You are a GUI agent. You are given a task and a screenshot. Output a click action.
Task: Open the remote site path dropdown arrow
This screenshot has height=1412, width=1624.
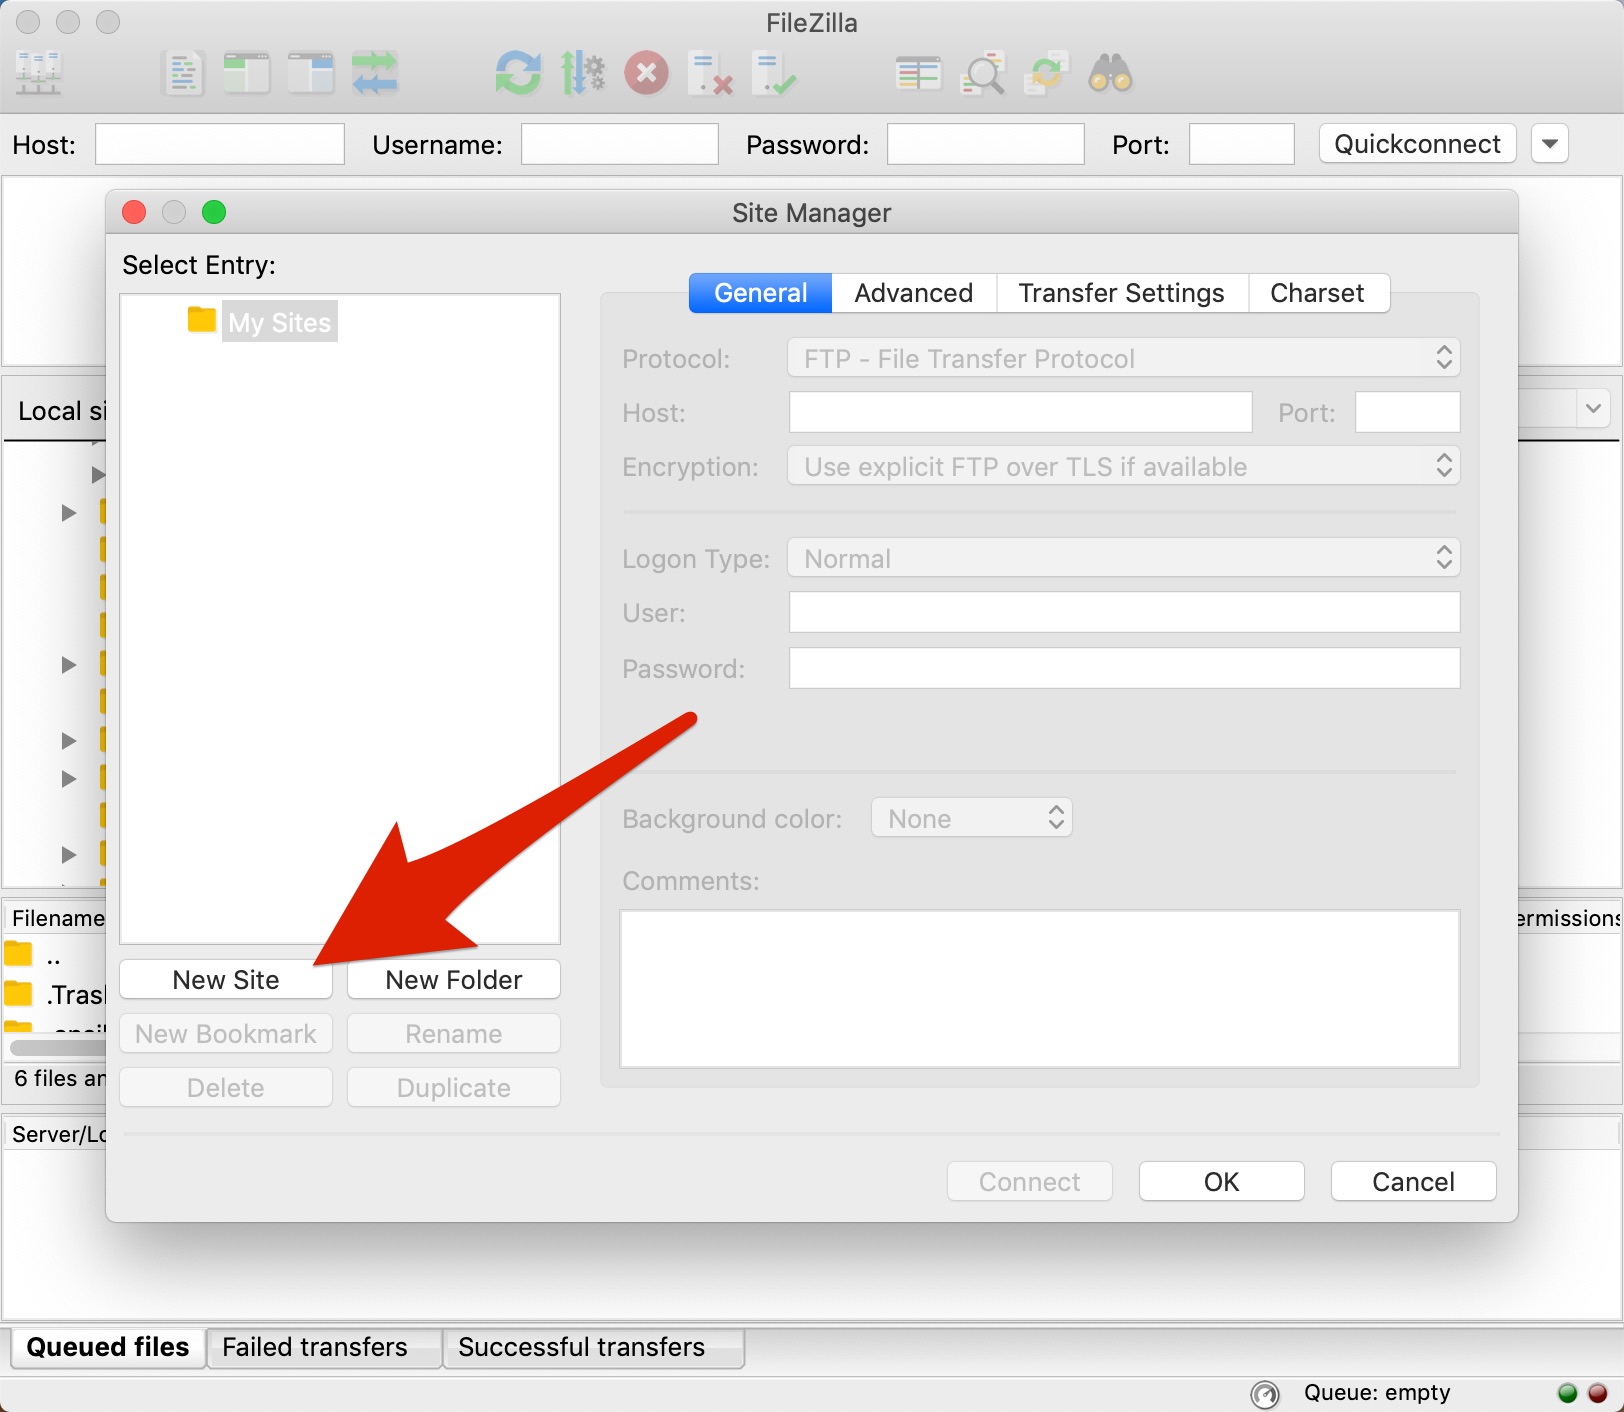click(1594, 409)
